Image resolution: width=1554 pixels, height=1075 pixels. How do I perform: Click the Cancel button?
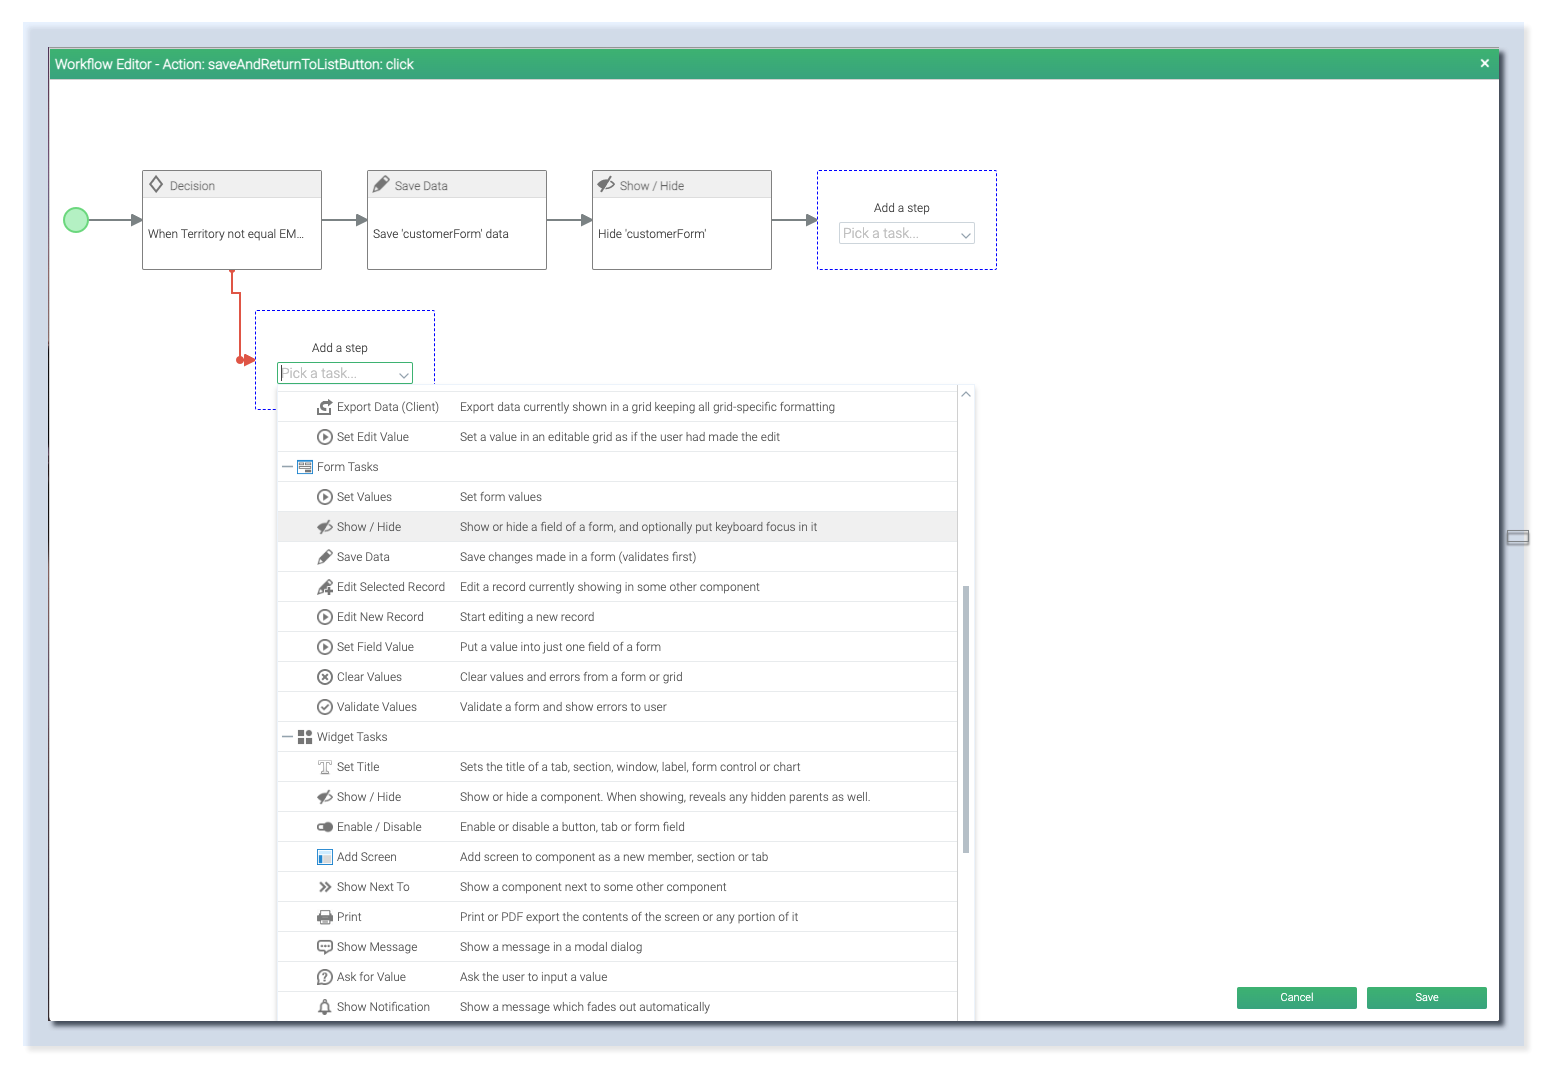click(x=1296, y=997)
